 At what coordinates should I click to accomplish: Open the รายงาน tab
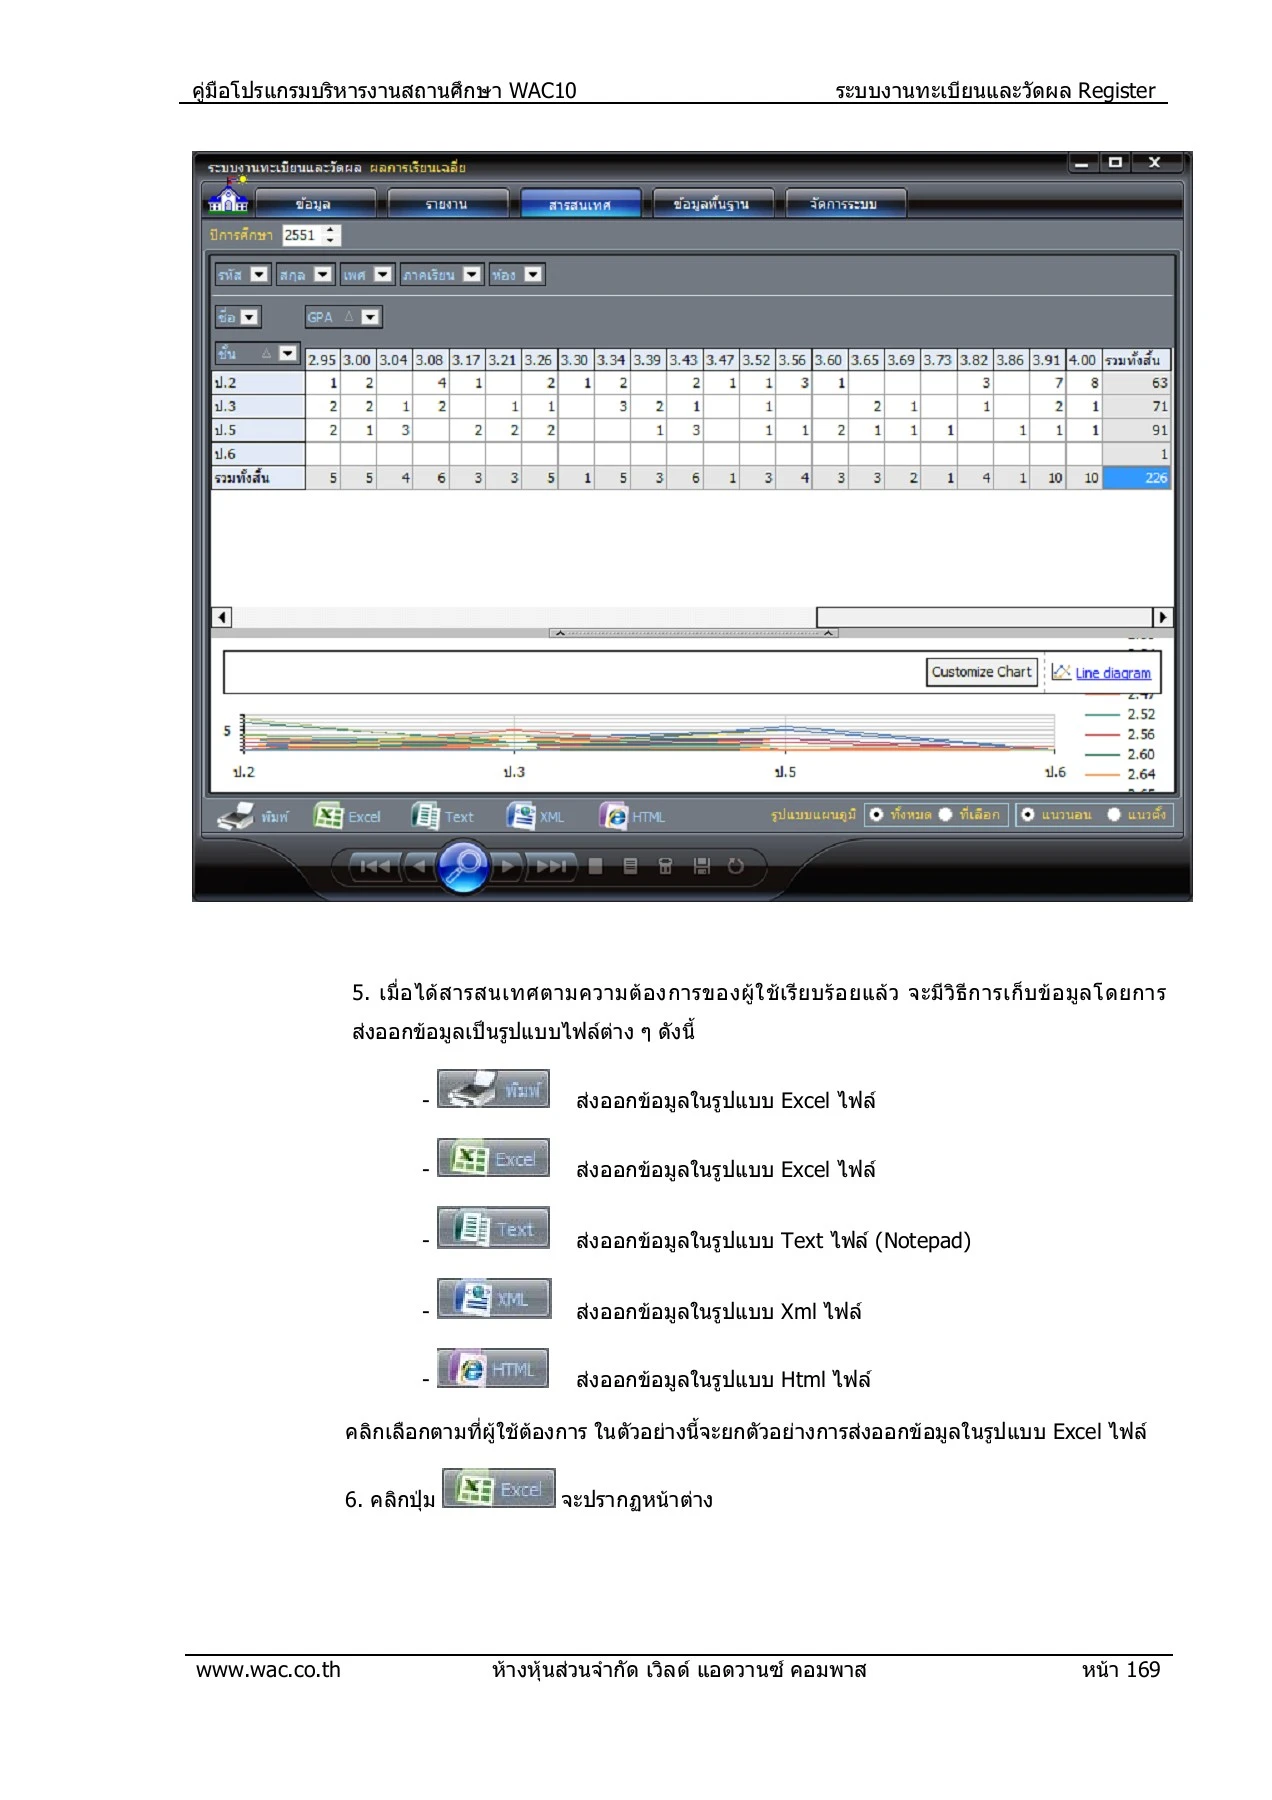[x=447, y=204]
